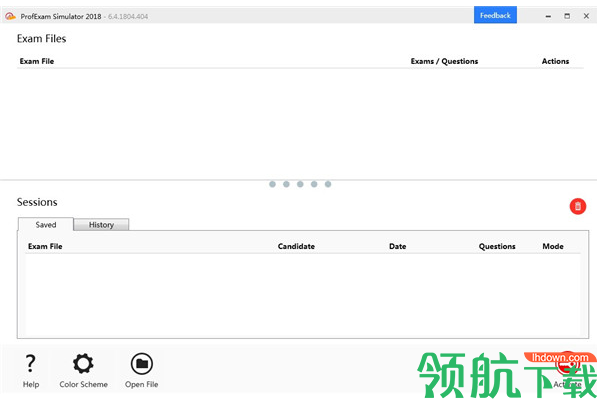Screen dimensions: 597x405
Task: Close the ProfExam Simulator window
Action: (586, 16)
